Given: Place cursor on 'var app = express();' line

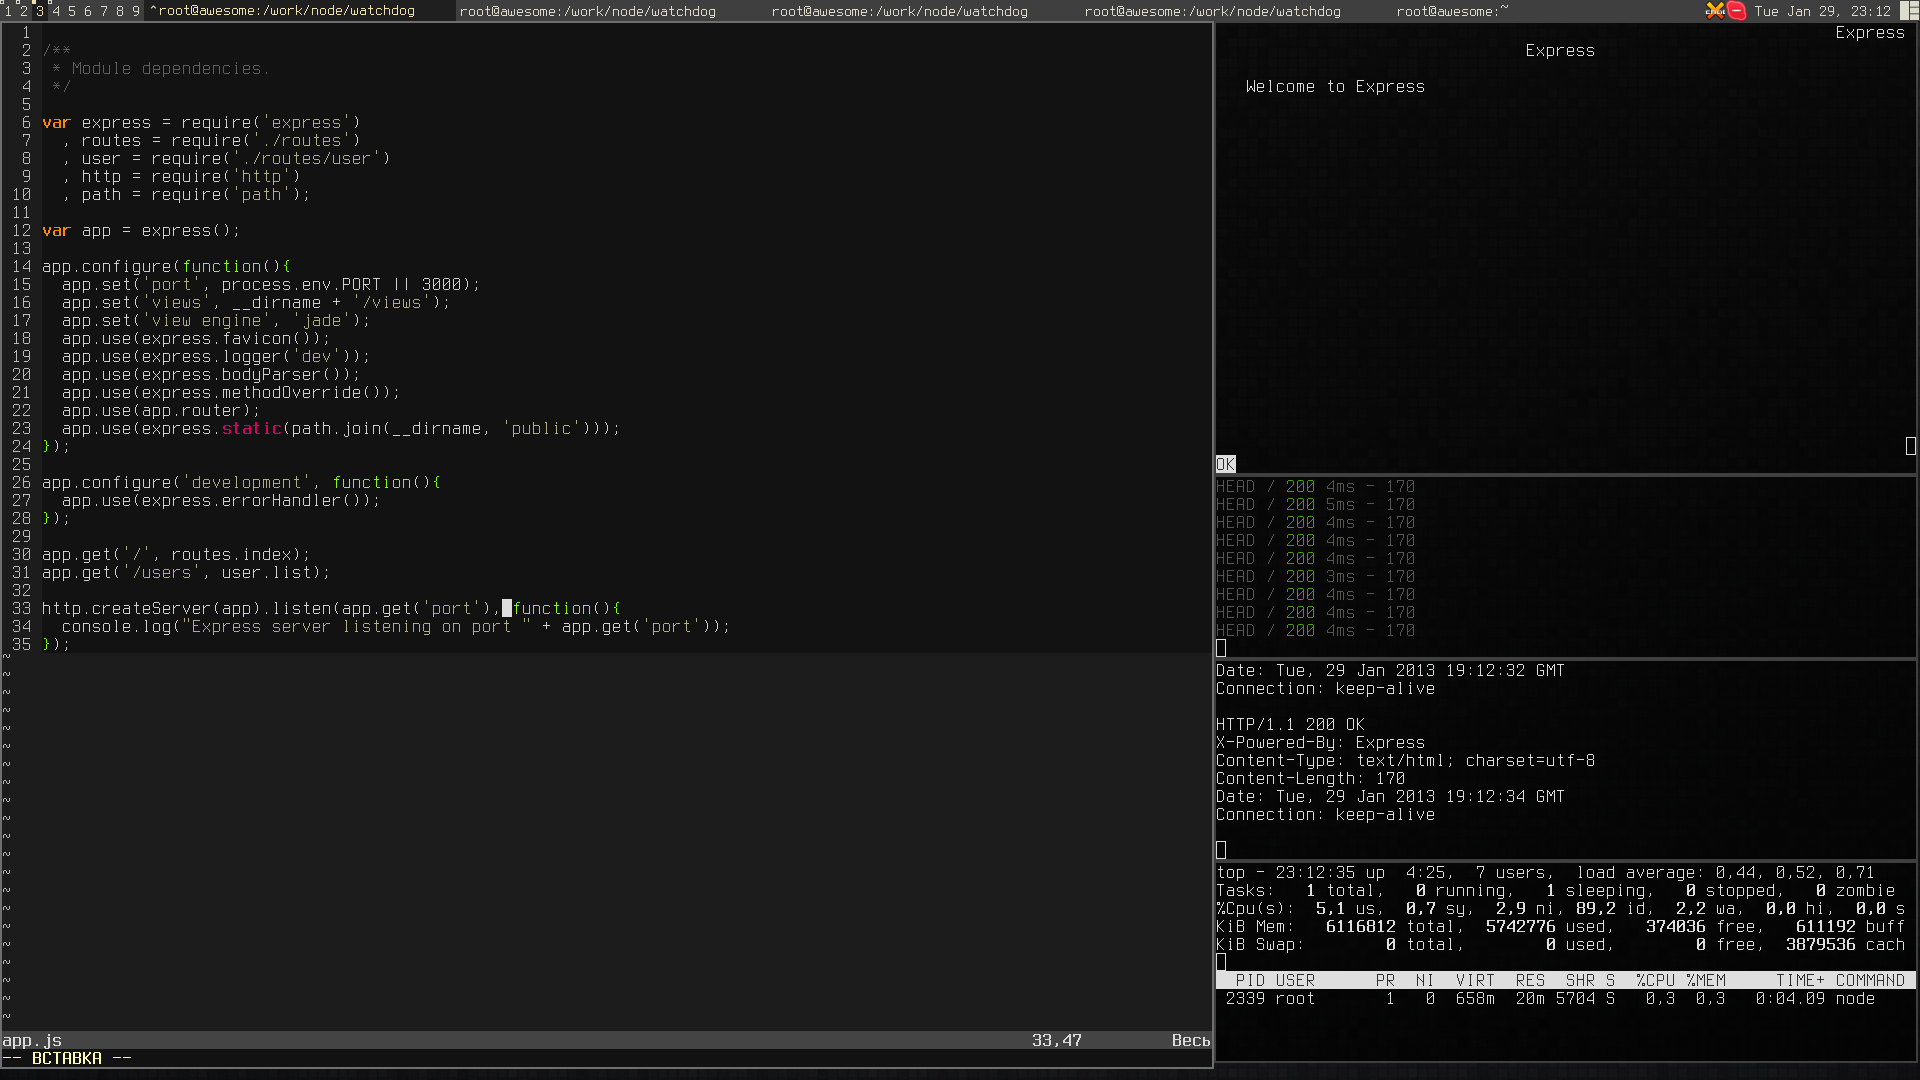Looking at the screenshot, I should coord(140,231).
